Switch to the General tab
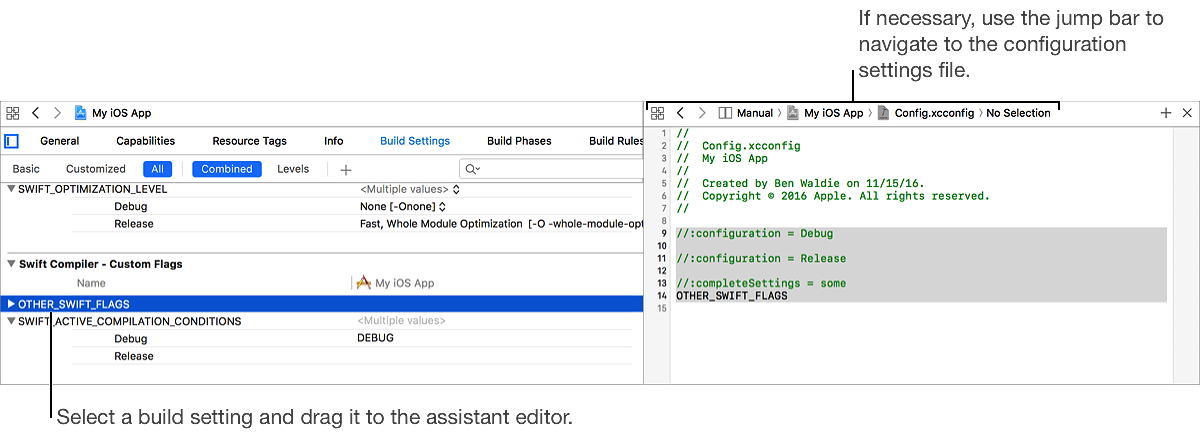This screenshot has height=435, width=1200. (x=60, y=141)
